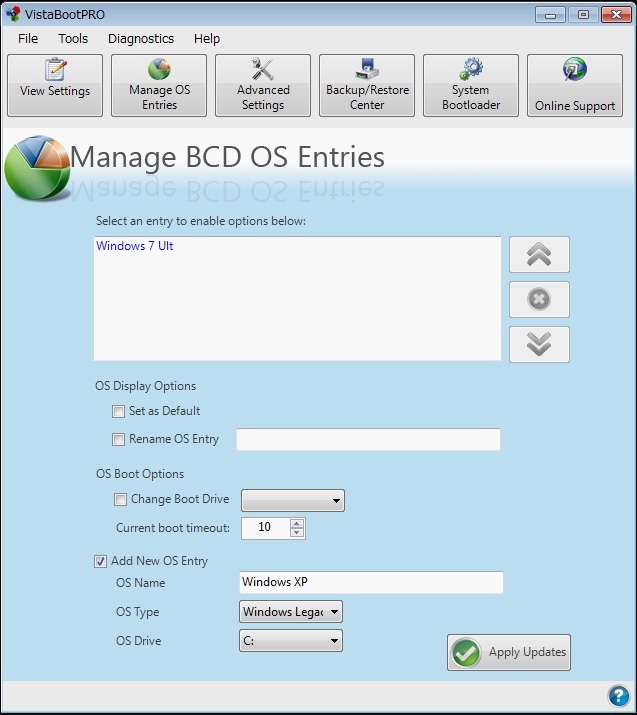Click the blue help question mark icon
Image resolution: width=637 pixels, height=715 pixels.
(x=618, y=696)
